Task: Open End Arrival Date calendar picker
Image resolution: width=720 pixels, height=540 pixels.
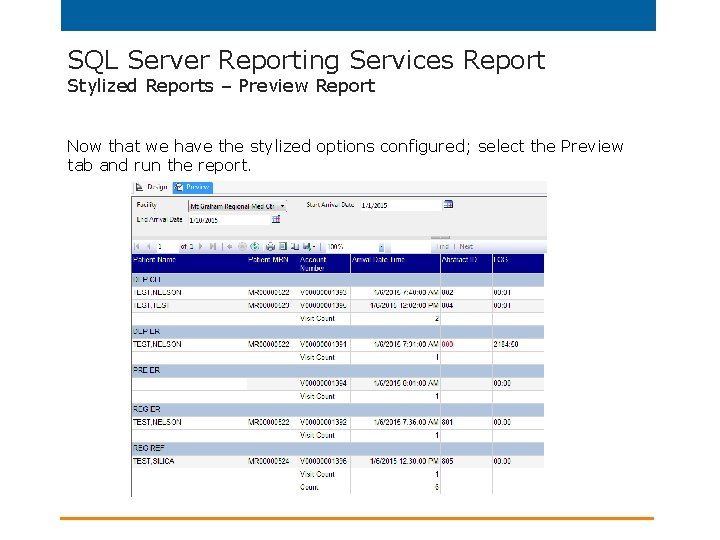Action: pyautogui.click(x=276, y=219)
